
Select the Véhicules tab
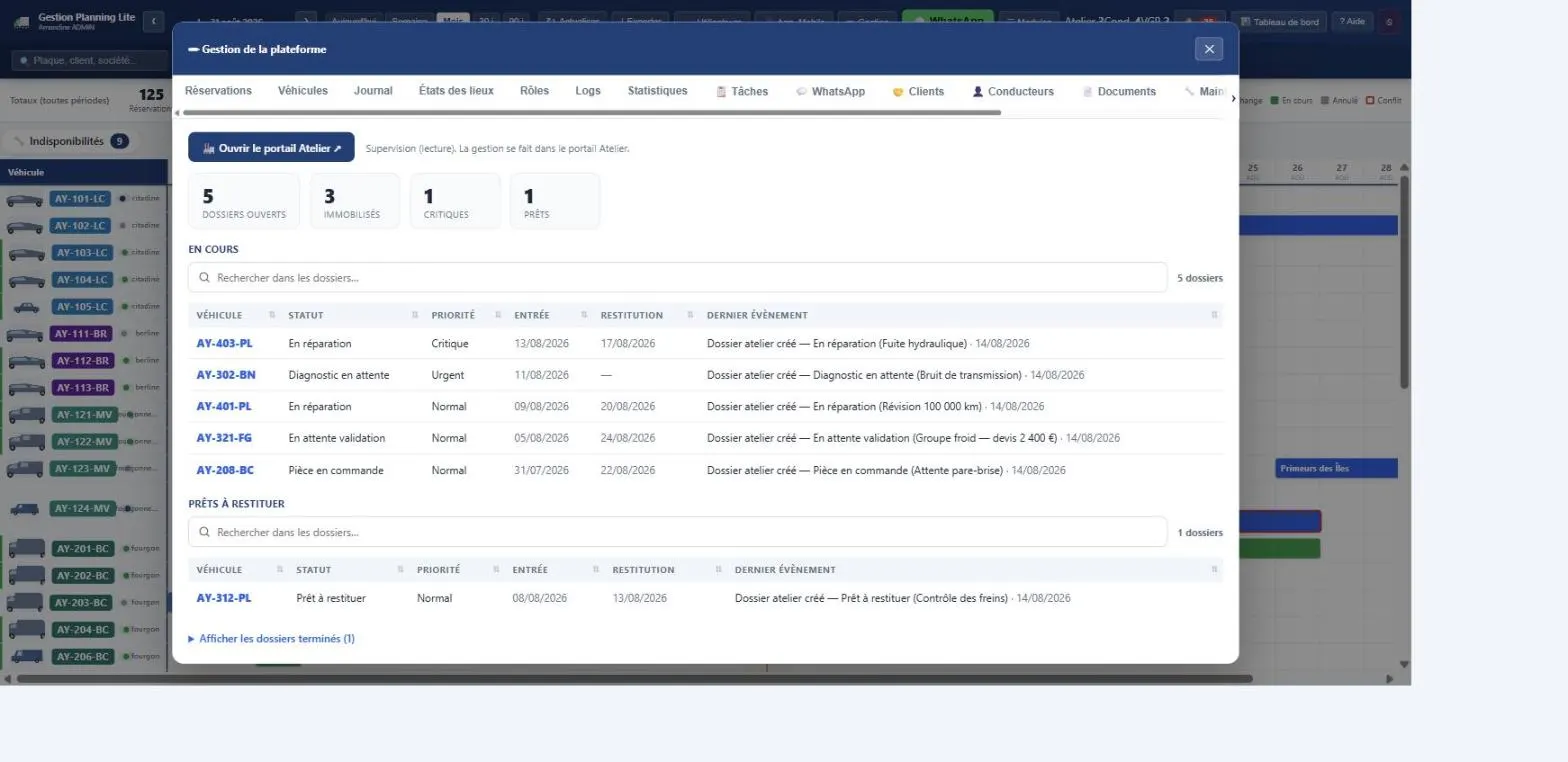point(303,90)
